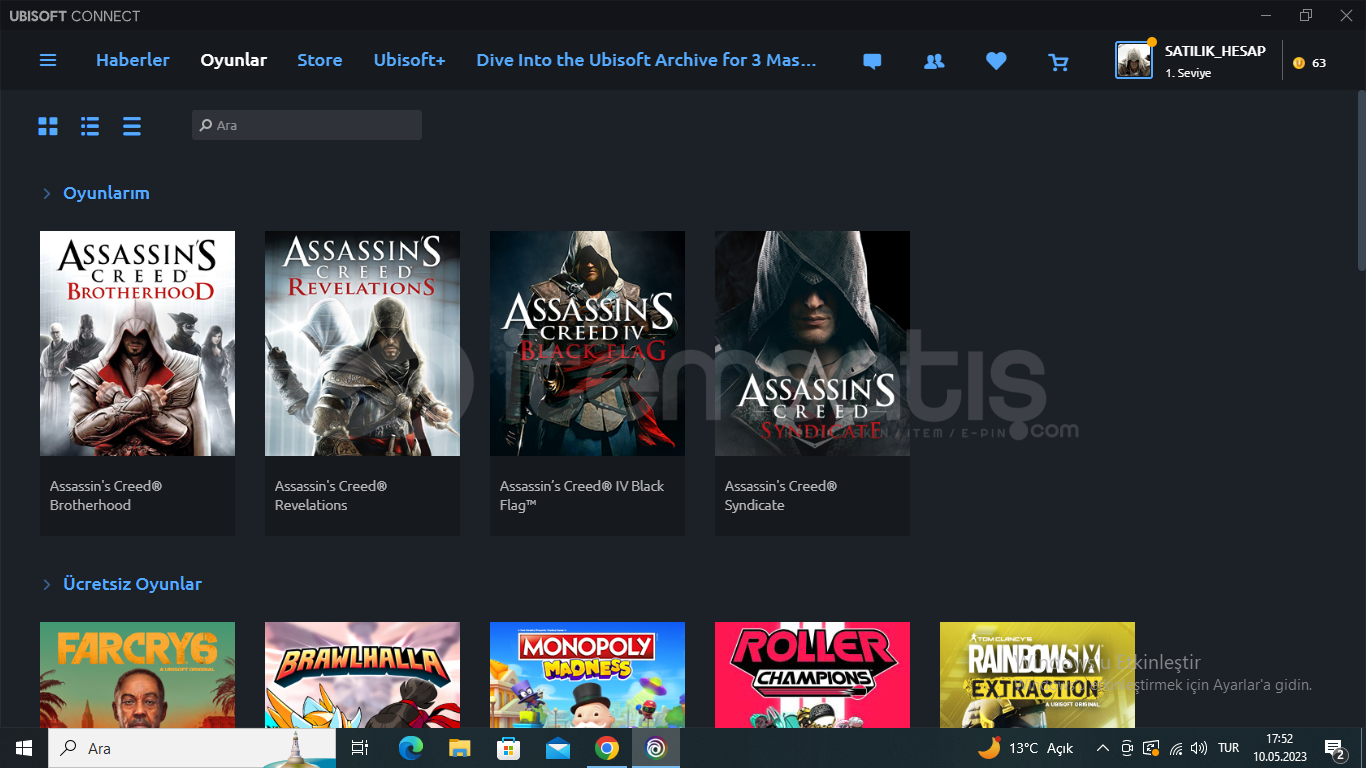Switch to compact list view
Screen dimensions: 1366x768
point(132,126)
